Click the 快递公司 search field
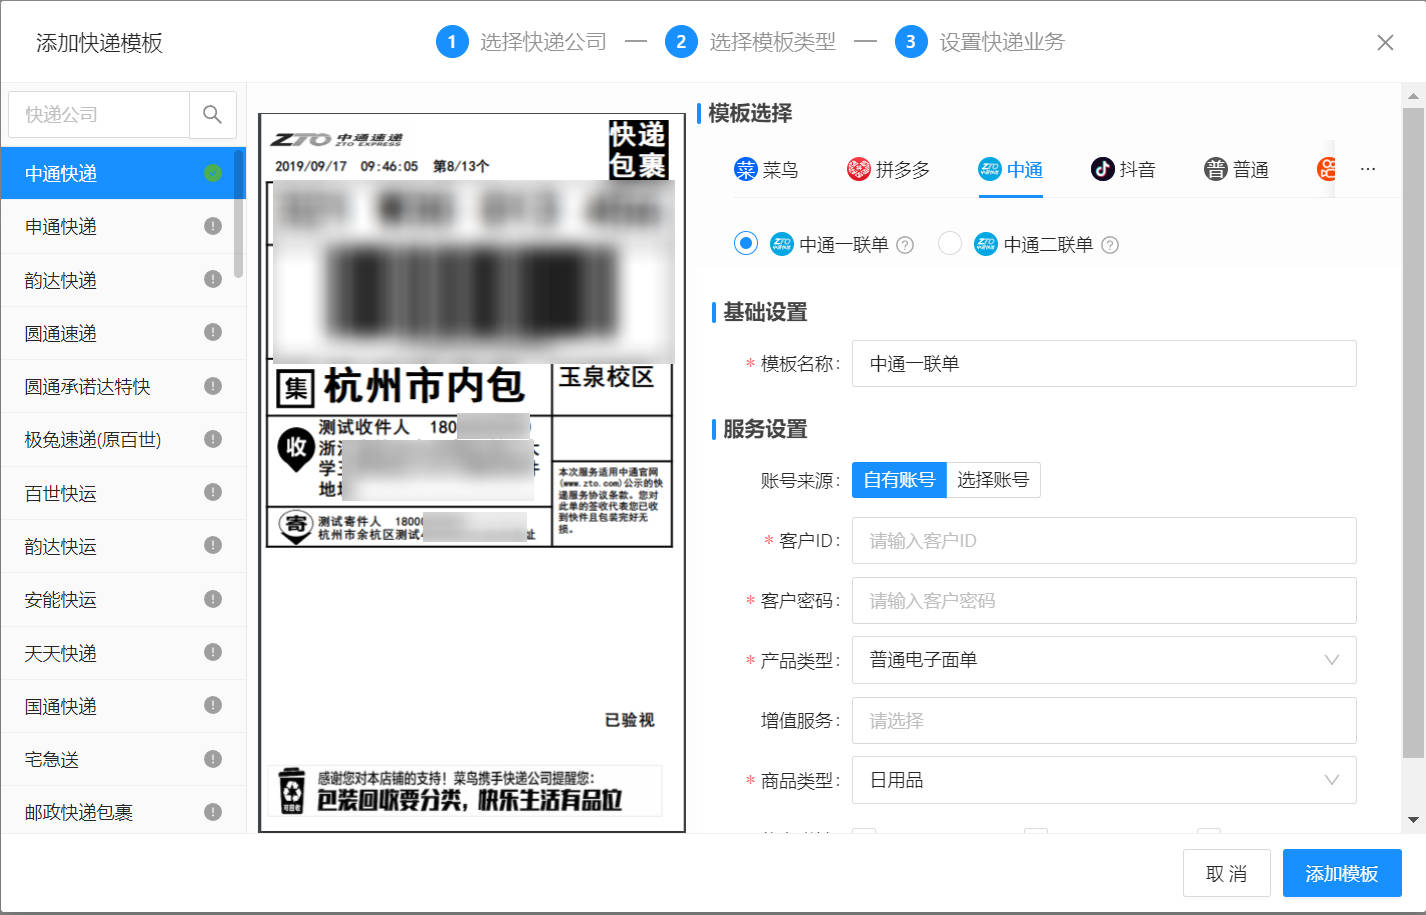Image resolution: width=1426 pixels, height=915 pixels. [99, 115]
